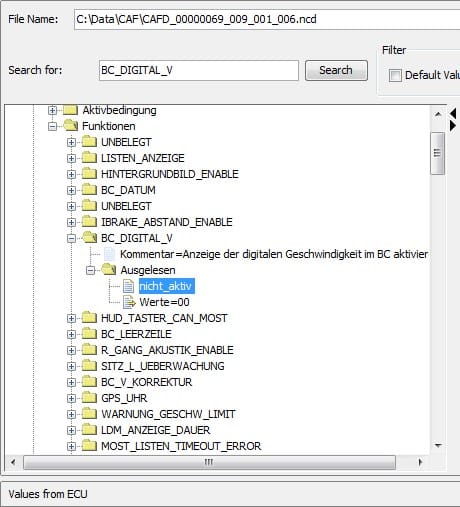
Task: Click the Kommentar document icon
Action: point(109,254)
